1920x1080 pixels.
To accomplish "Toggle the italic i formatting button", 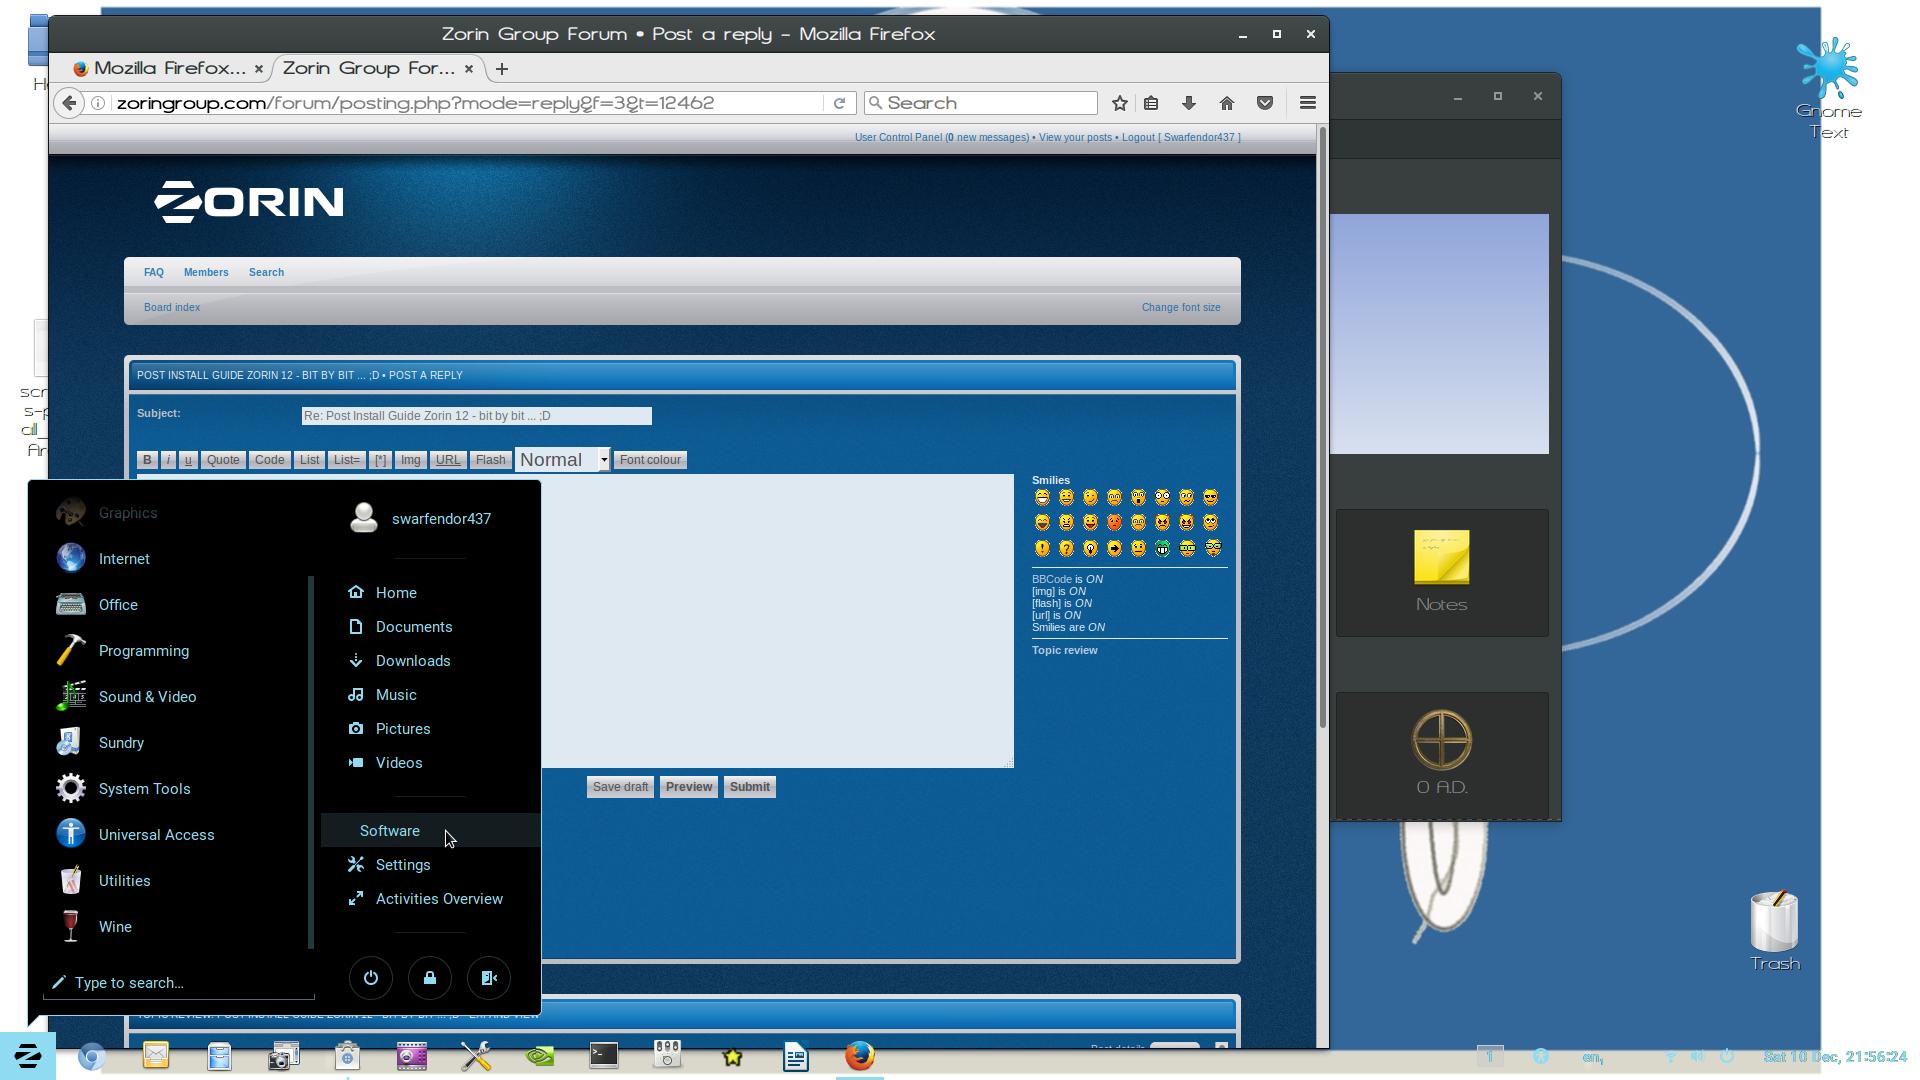I will point(168,460).
